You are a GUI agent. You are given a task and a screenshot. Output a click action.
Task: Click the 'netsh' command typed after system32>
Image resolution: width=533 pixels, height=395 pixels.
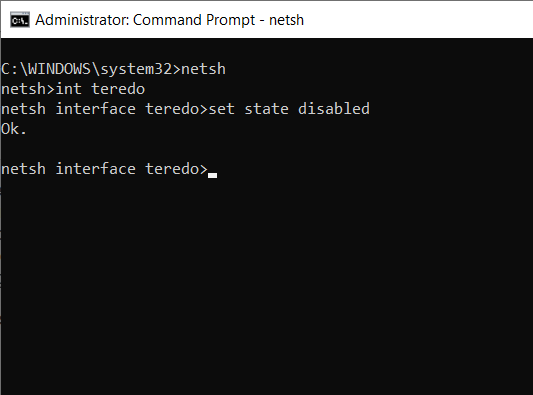203,69
